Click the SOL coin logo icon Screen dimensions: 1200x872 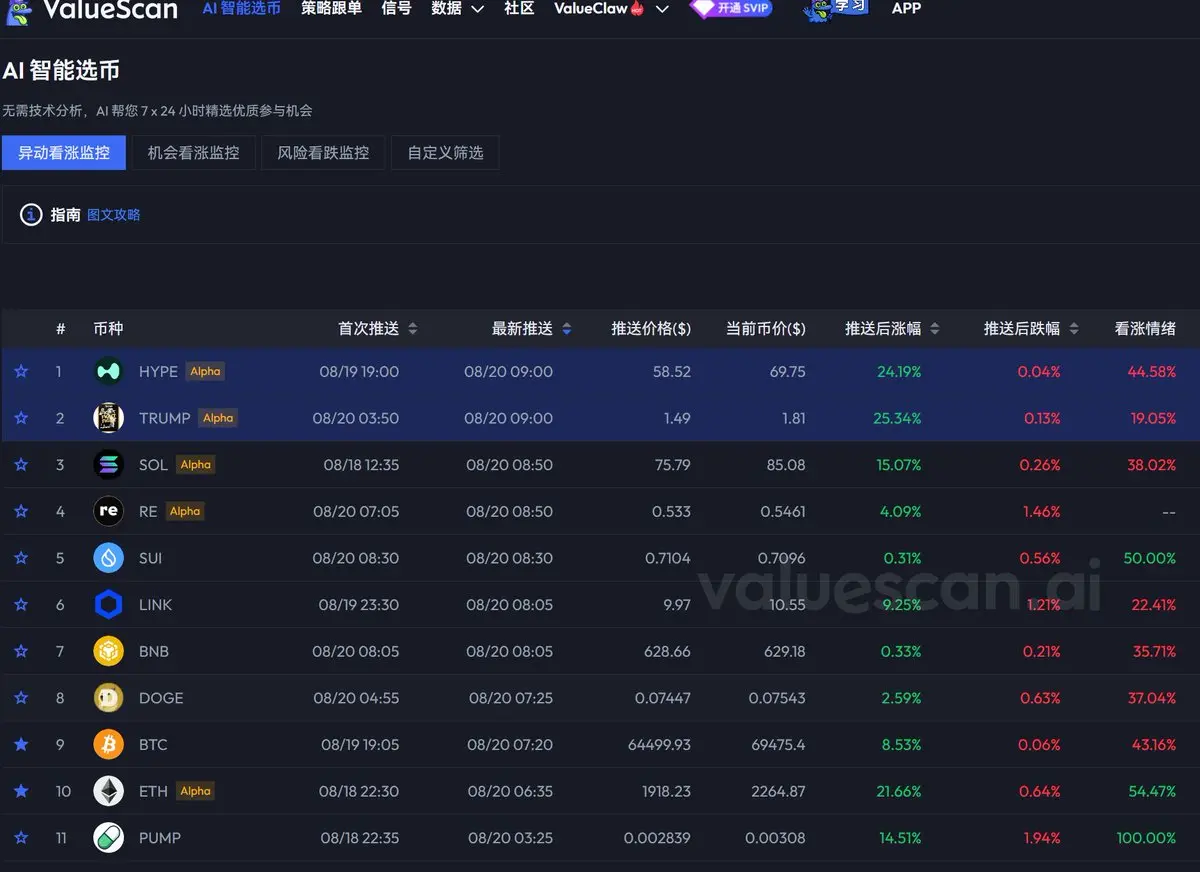point(109,465)
